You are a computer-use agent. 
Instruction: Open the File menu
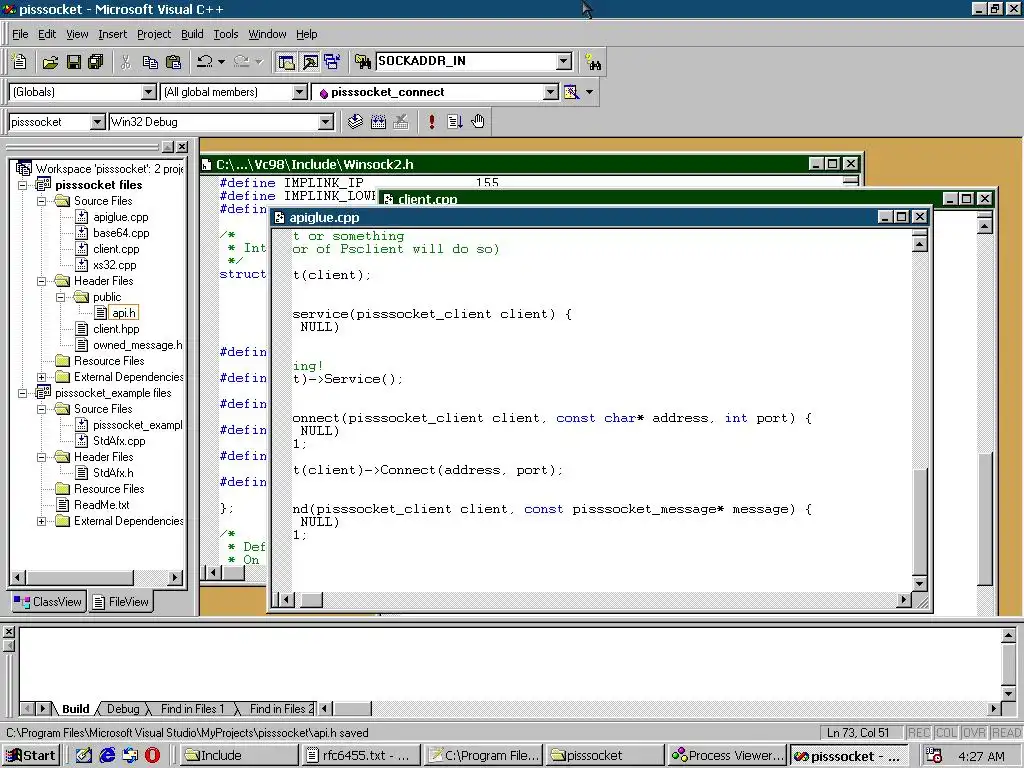(20, 34)
